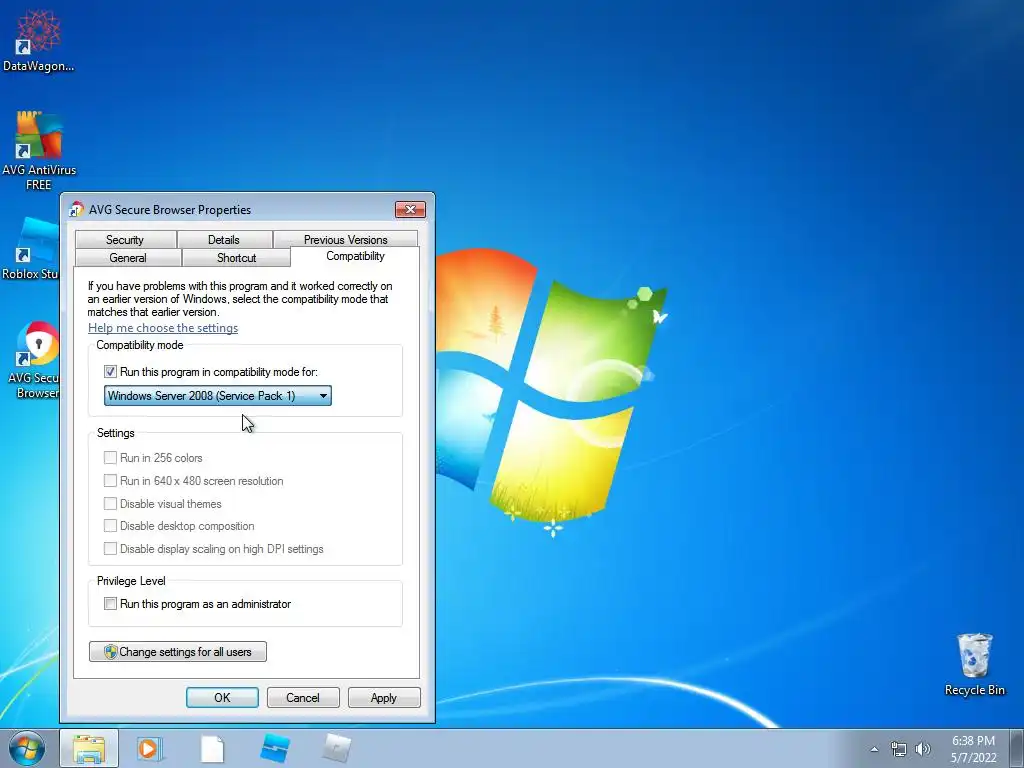Toggle Disable desktop composition checkbox
The image size is (1024, 768).
pyautogui.click(x=110, y=526)
